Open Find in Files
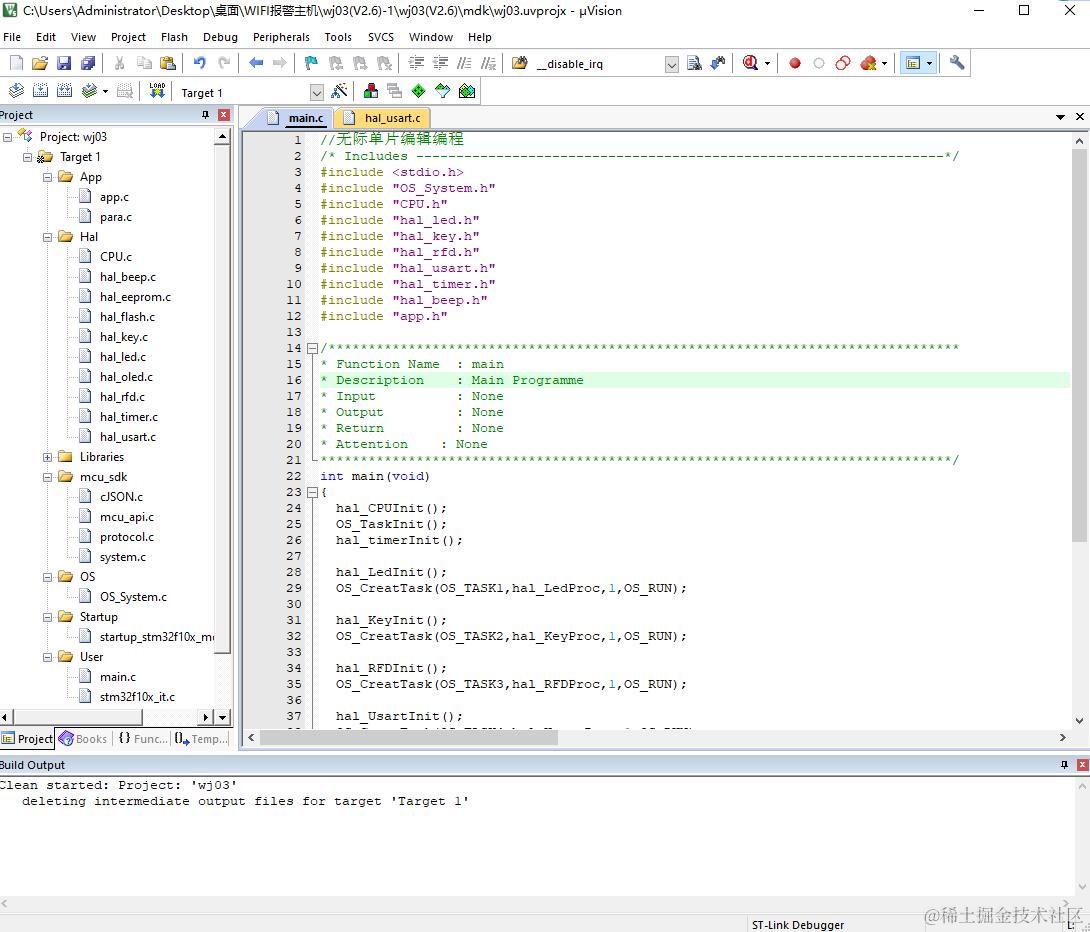The image size is (1090, 932). (x=519, y=63)
